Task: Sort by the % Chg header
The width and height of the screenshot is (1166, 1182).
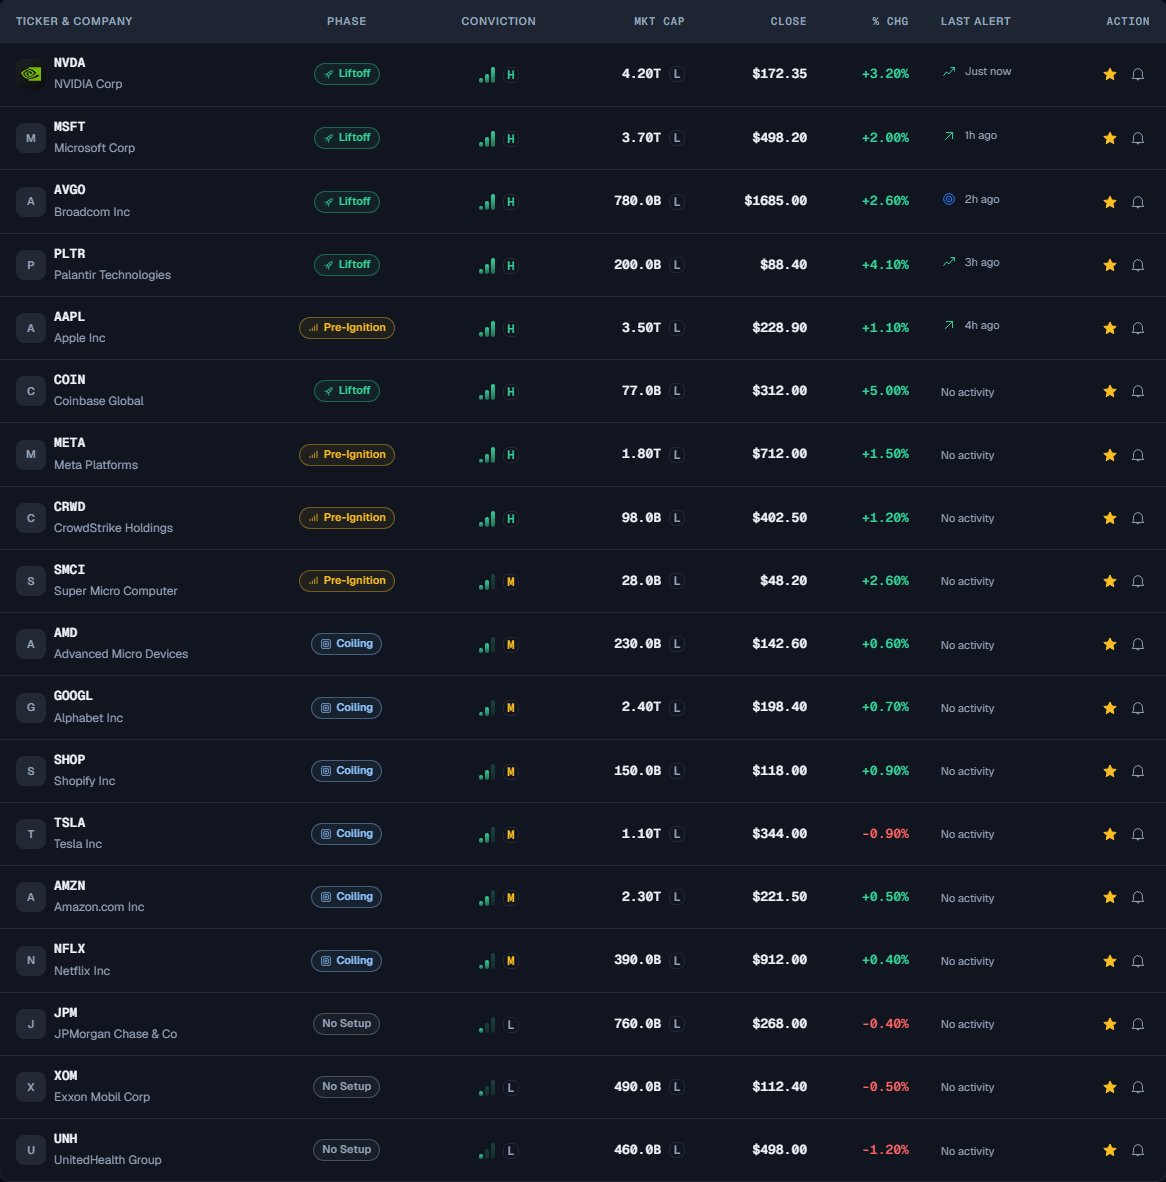Action: (890, 21)
